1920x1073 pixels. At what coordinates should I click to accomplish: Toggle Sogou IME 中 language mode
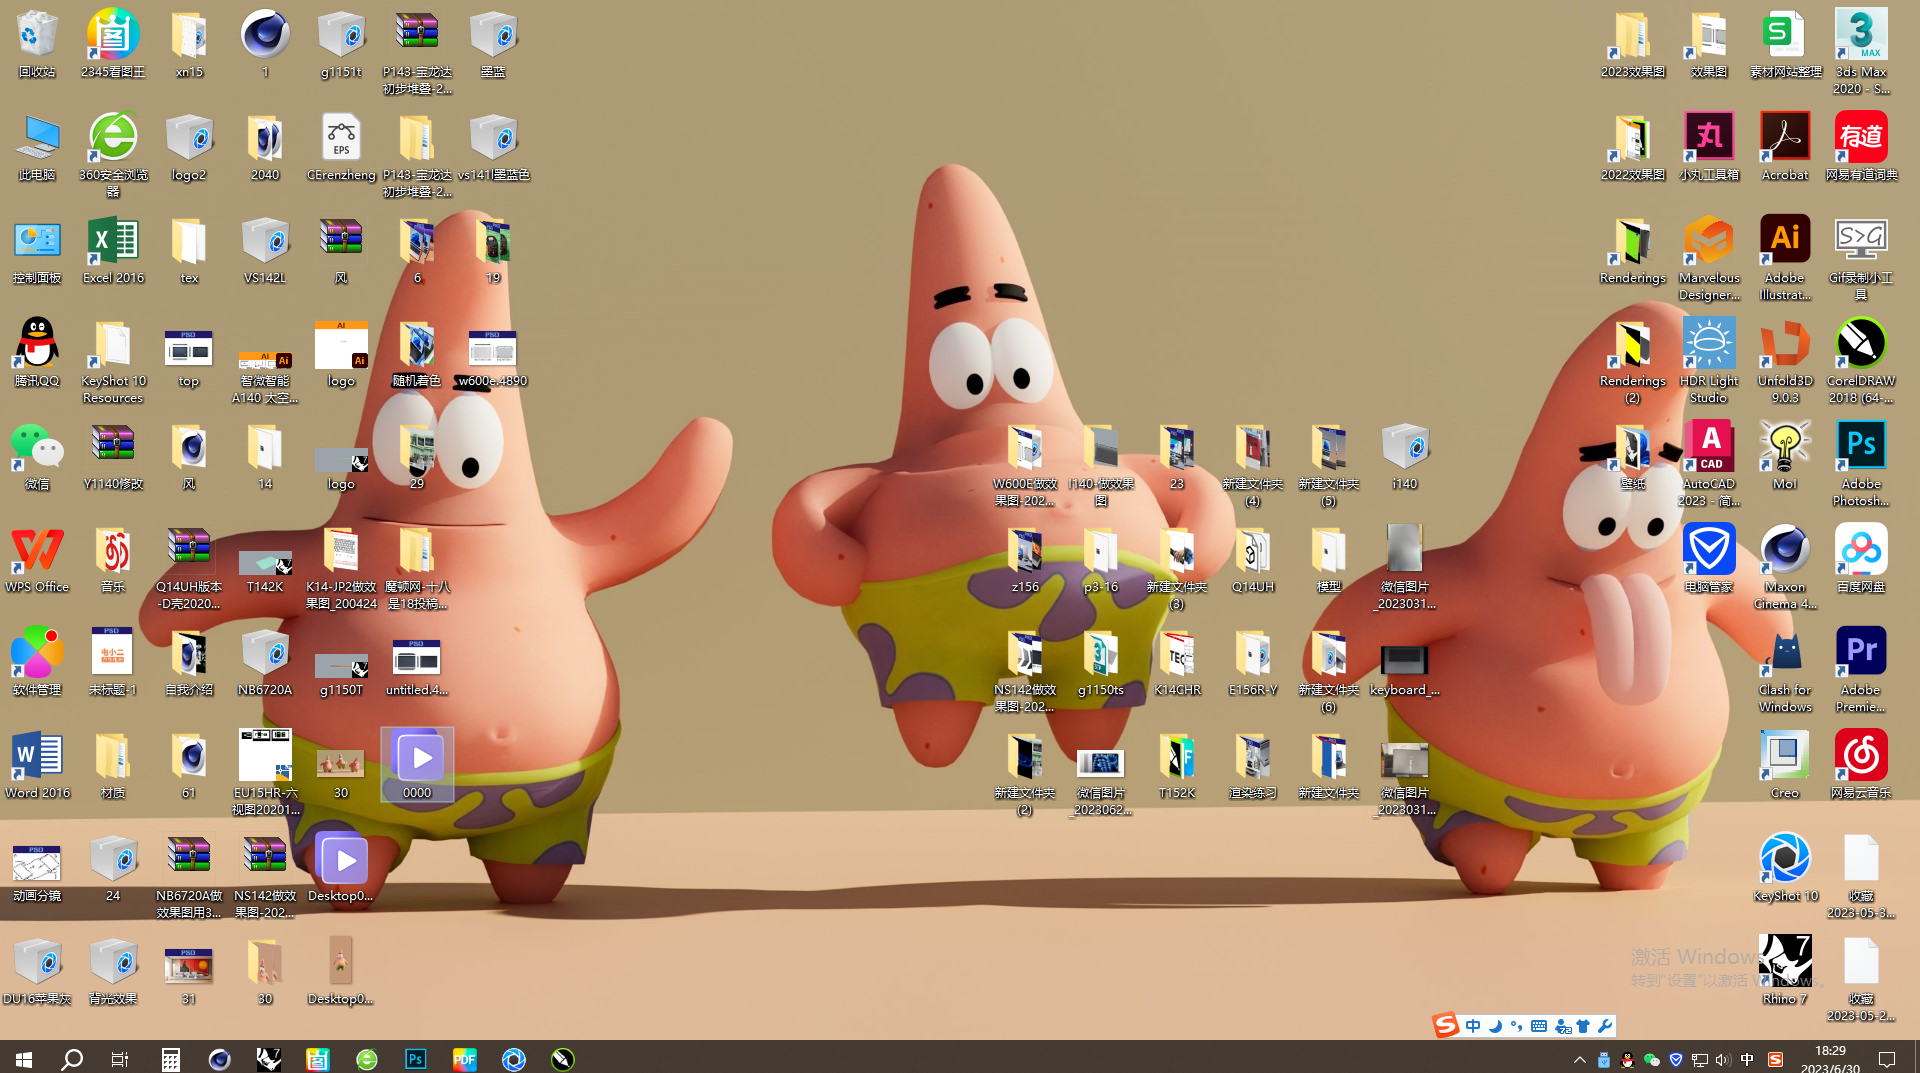[x=1473, y=1026]
